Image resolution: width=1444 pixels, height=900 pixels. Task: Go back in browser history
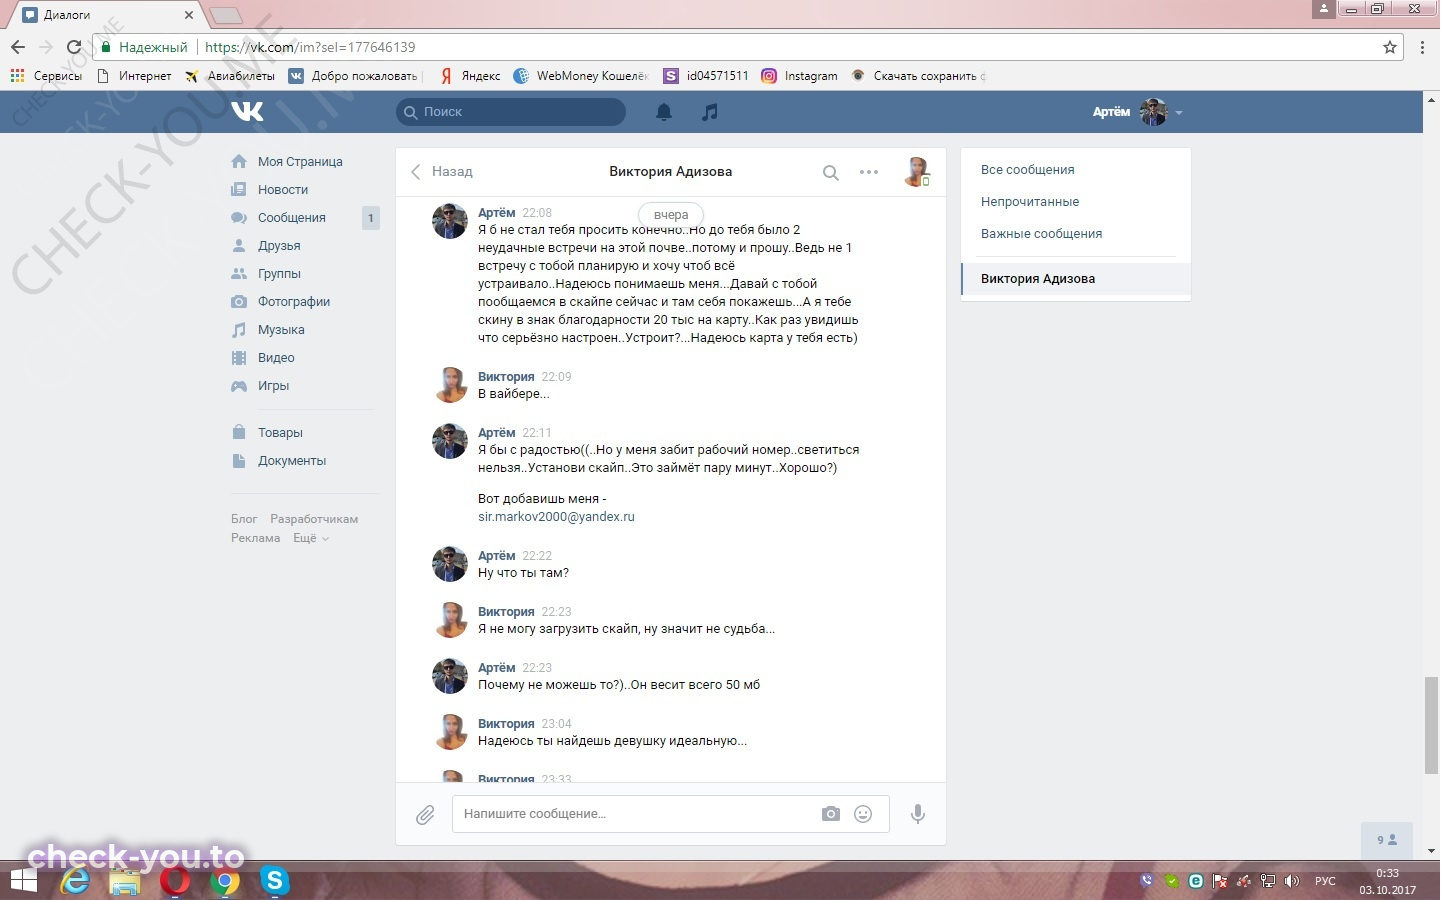(18, 47)
